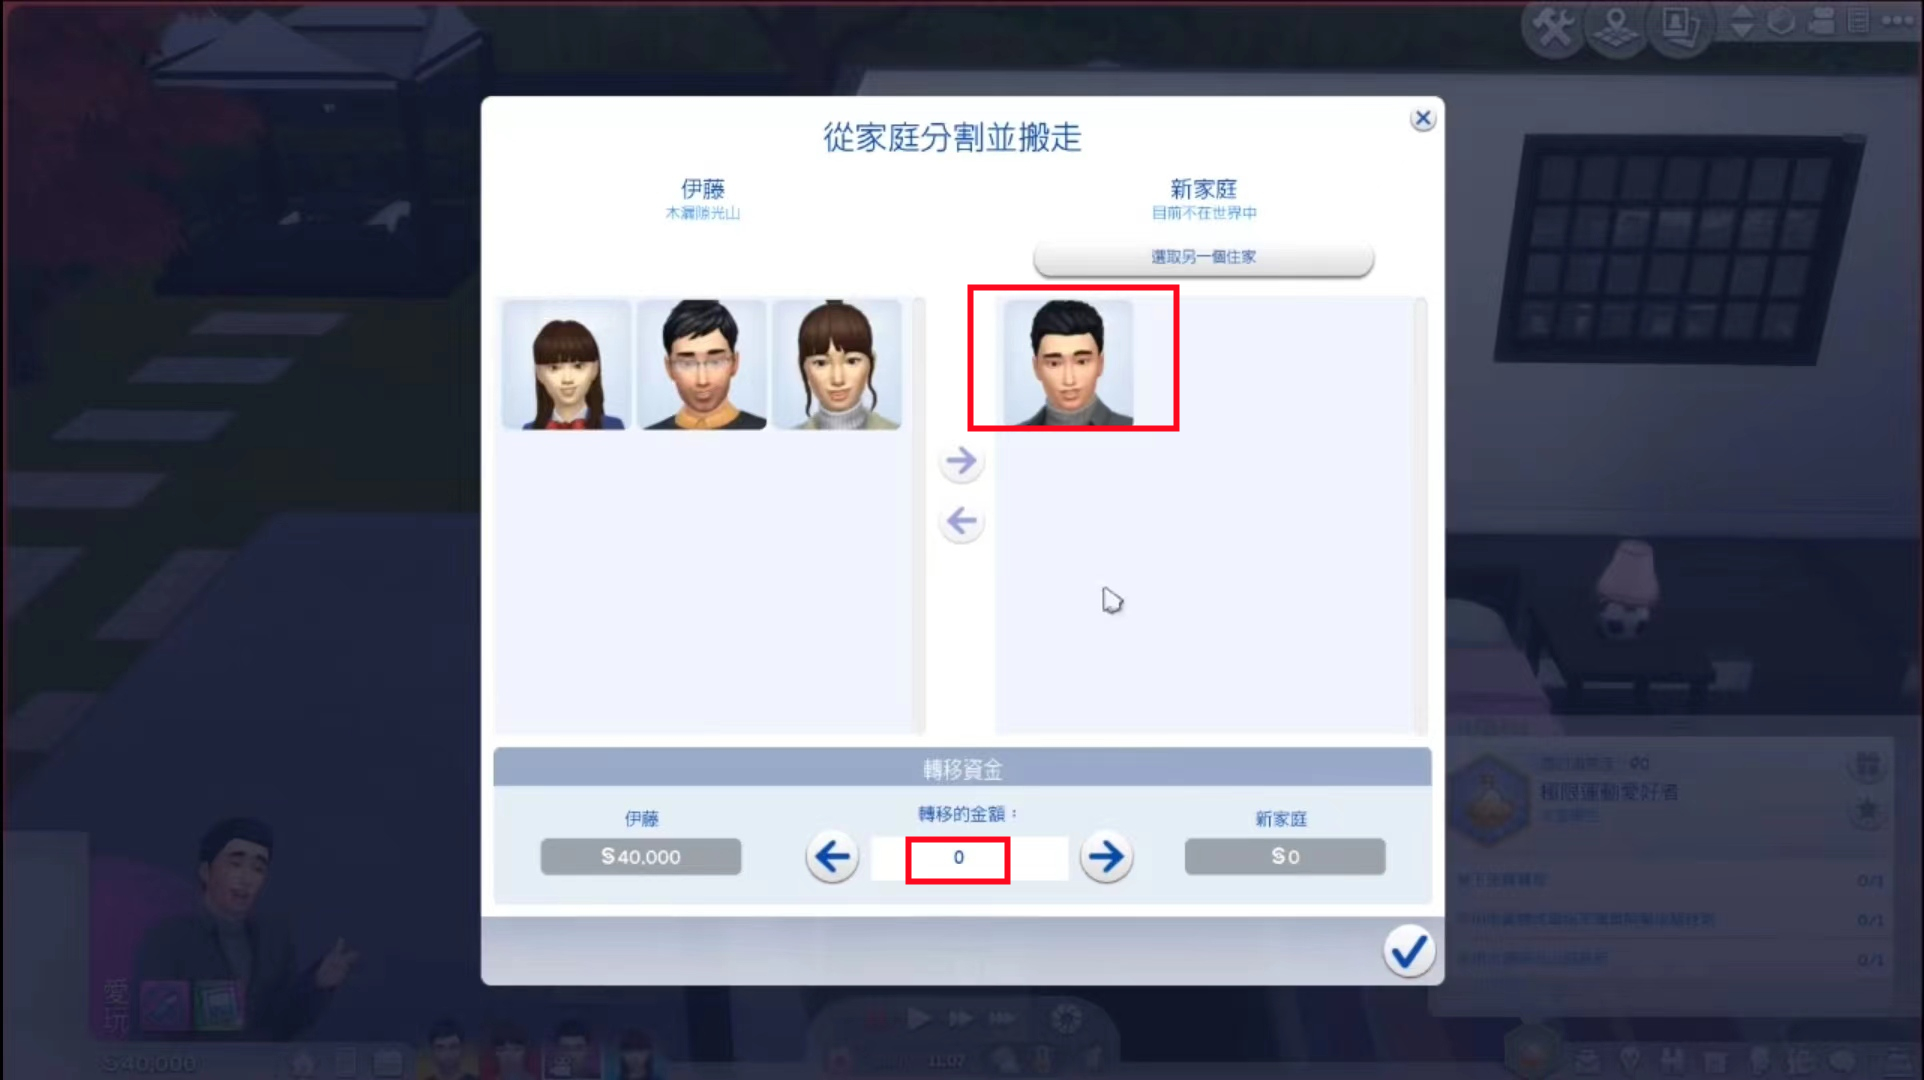
Task: Click the new household list scrollbar
Action: coord(1420,516)
